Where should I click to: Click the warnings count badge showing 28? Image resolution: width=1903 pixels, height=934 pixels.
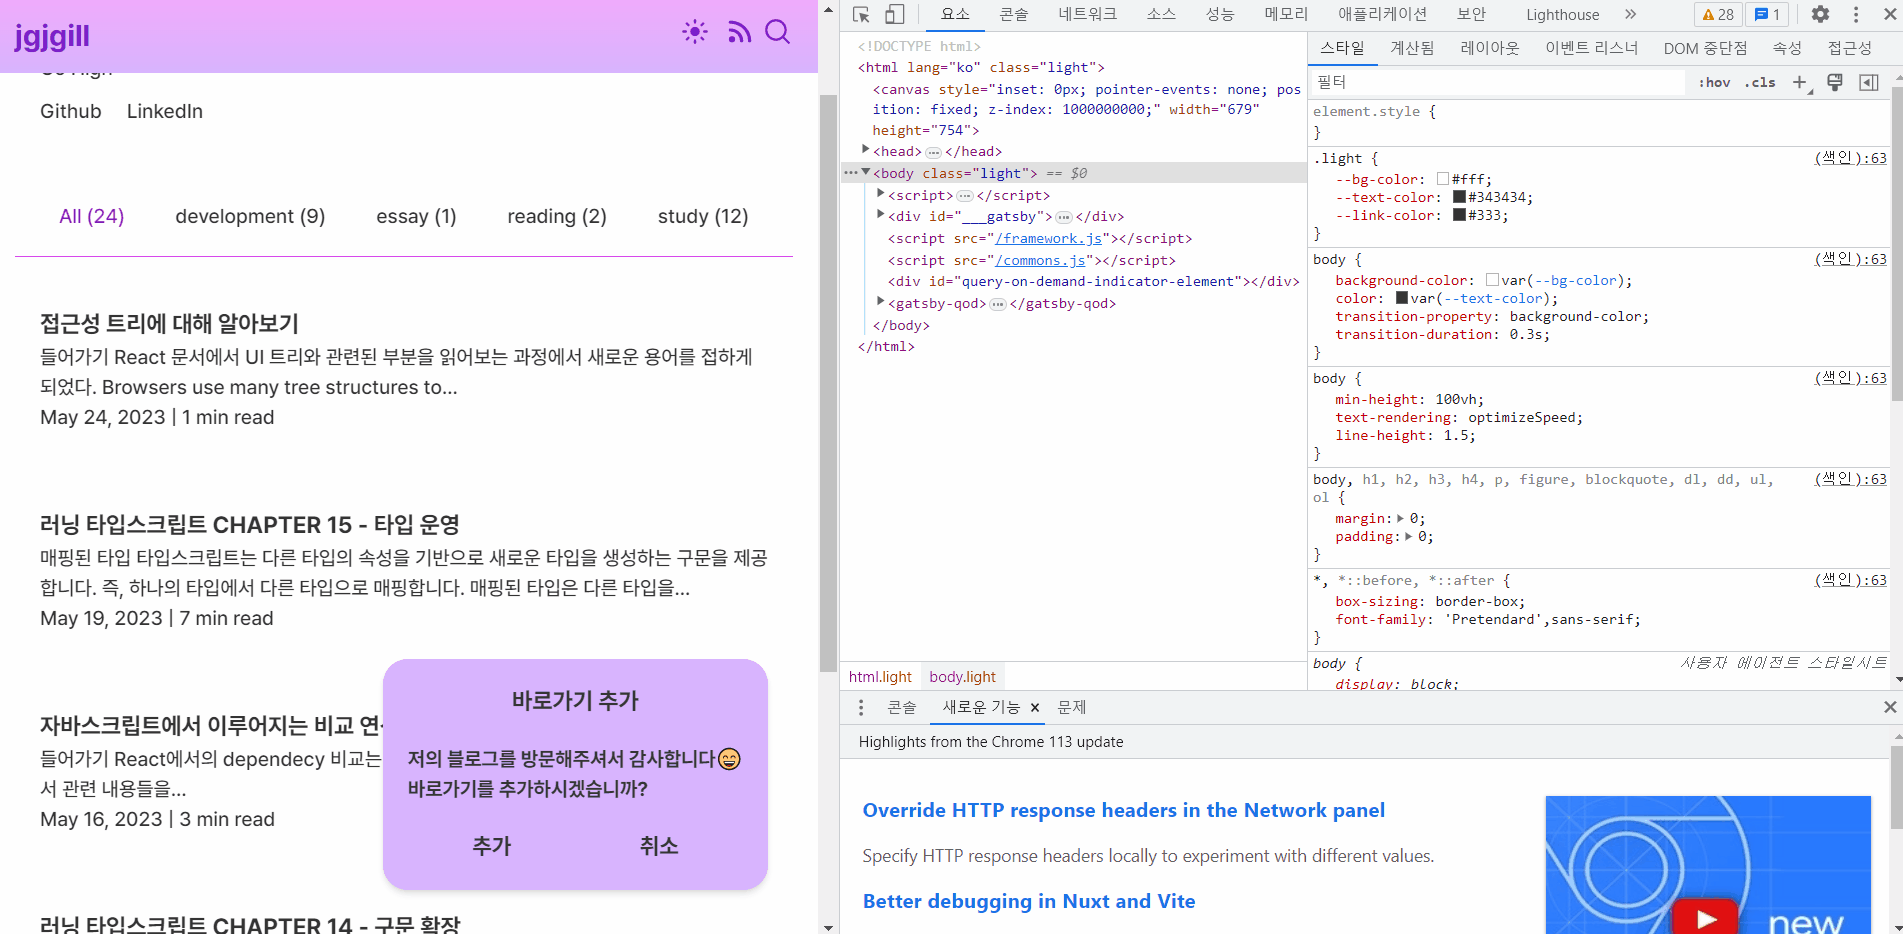click(x=1717, y=14)
